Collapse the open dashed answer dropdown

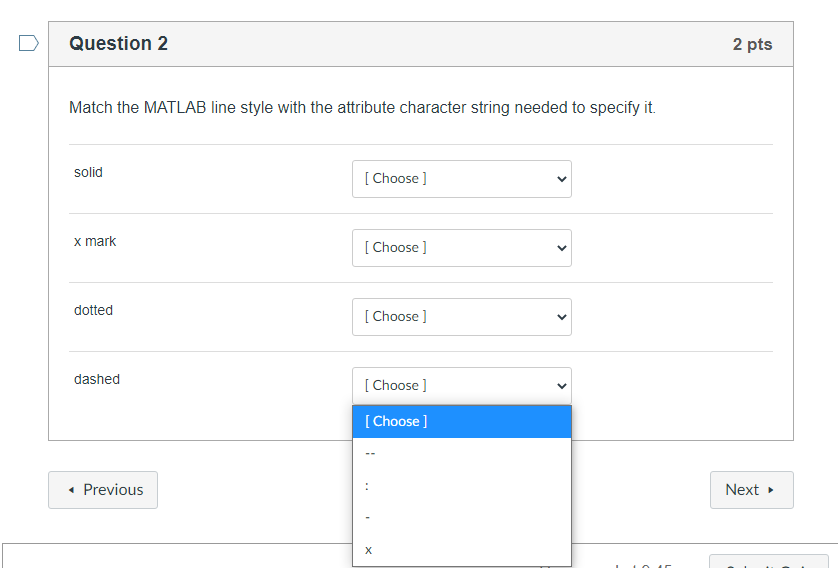[461, 386]
